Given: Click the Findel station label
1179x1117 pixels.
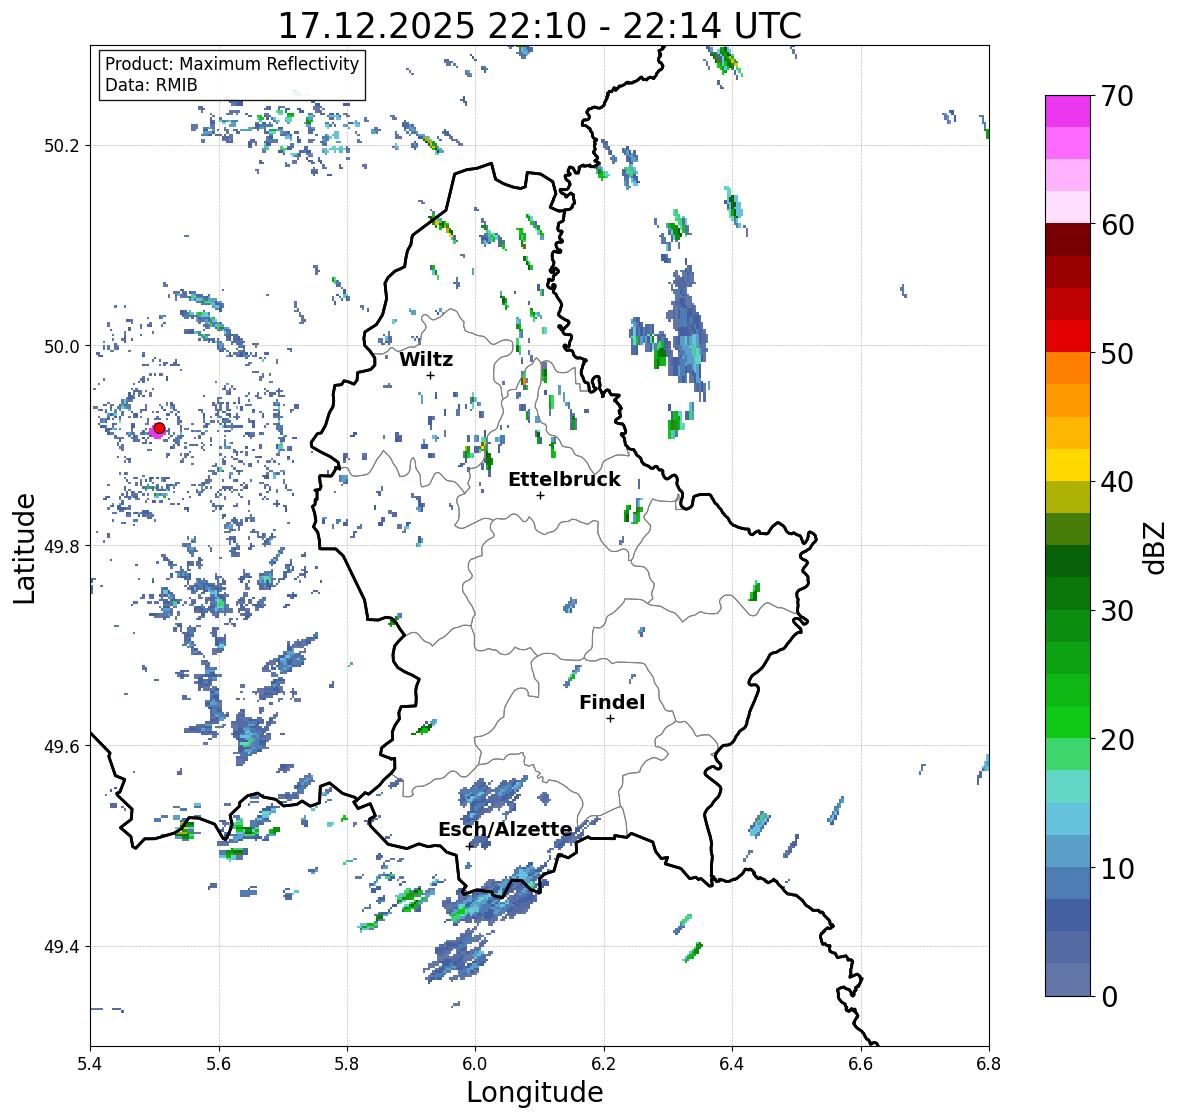Looking at the screenshot, I should [611, 702].
